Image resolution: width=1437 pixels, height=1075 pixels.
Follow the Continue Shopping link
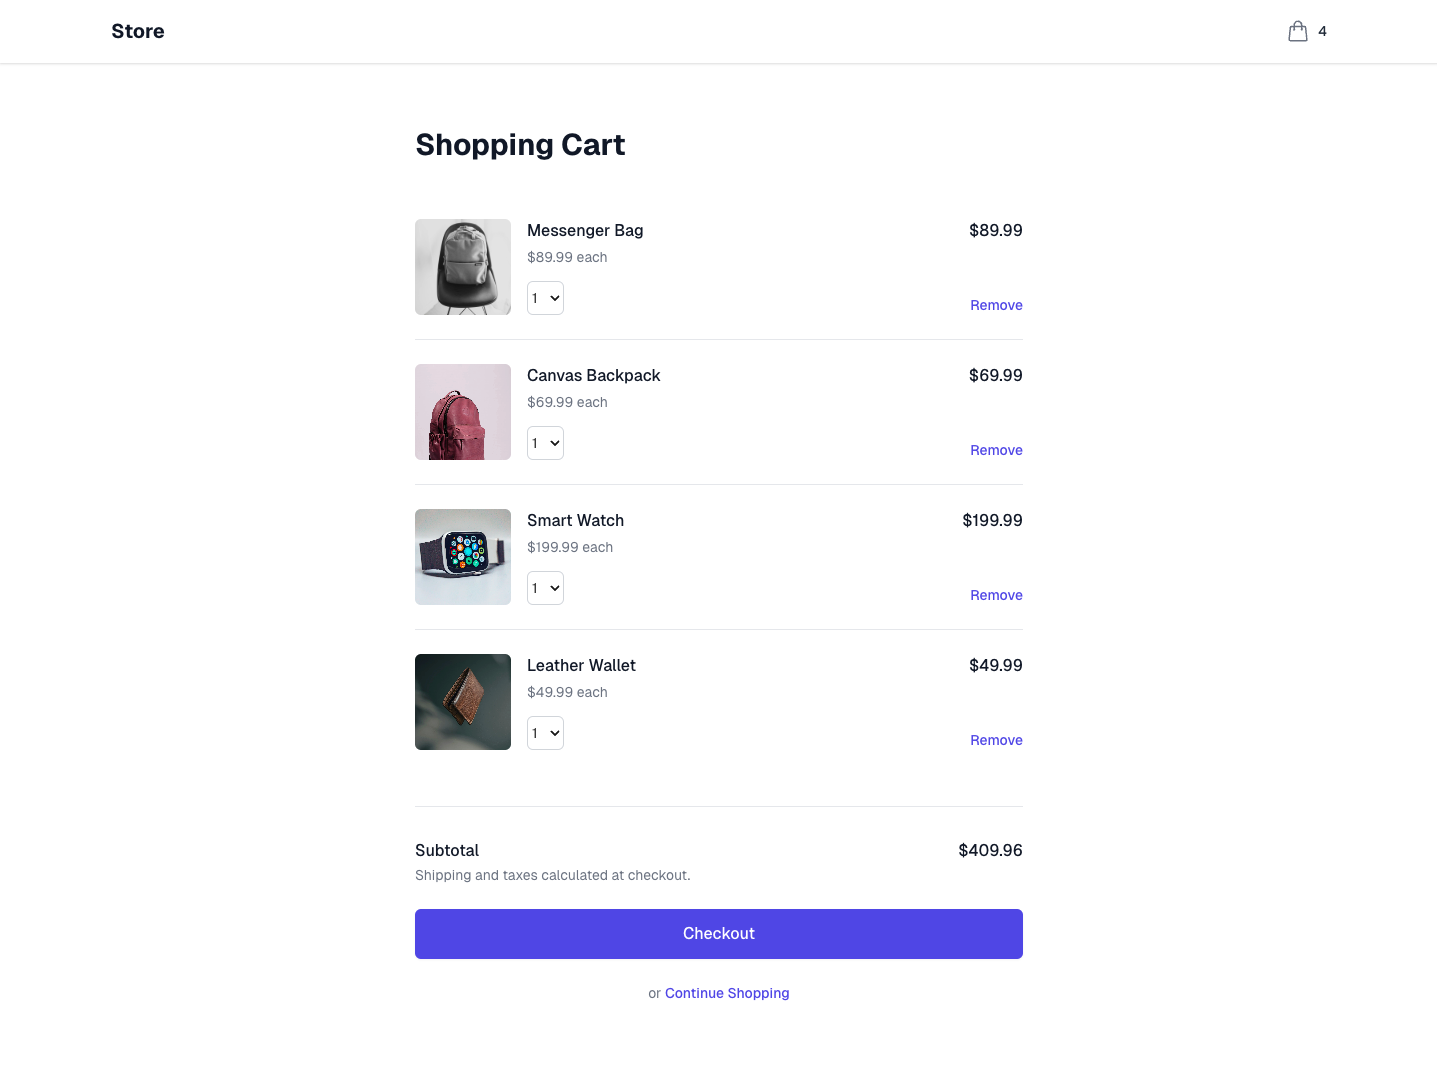point(726,993)
